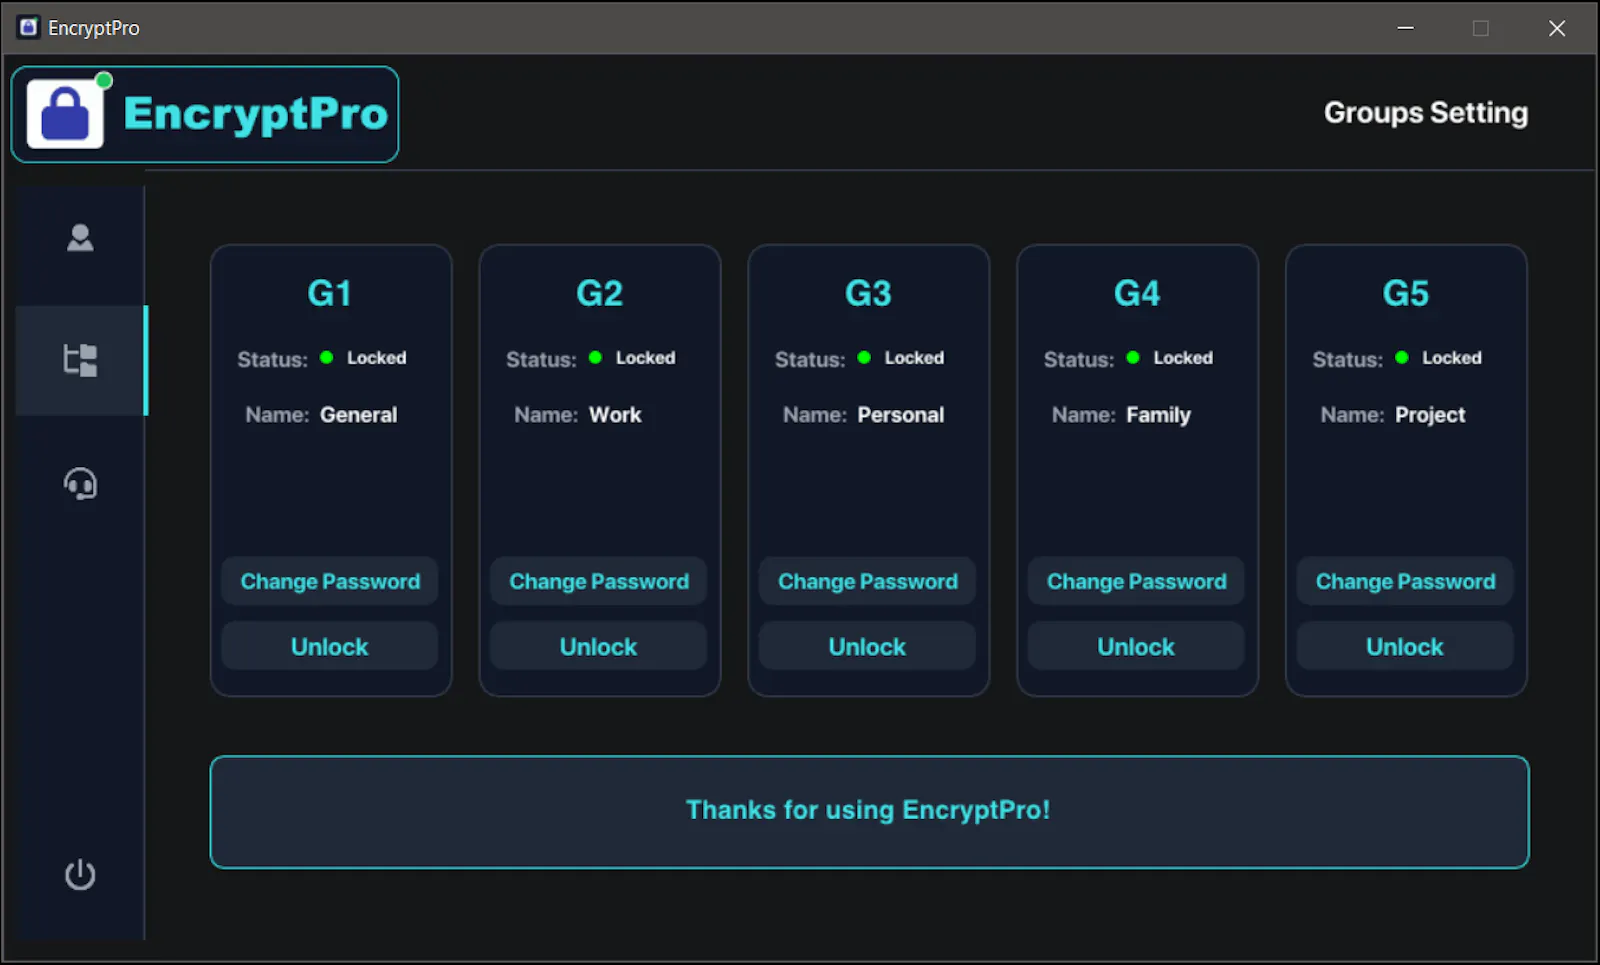Click the name 'Project' in G5 card
This screenshot has width=1600, height=965.
point(1430,415)
